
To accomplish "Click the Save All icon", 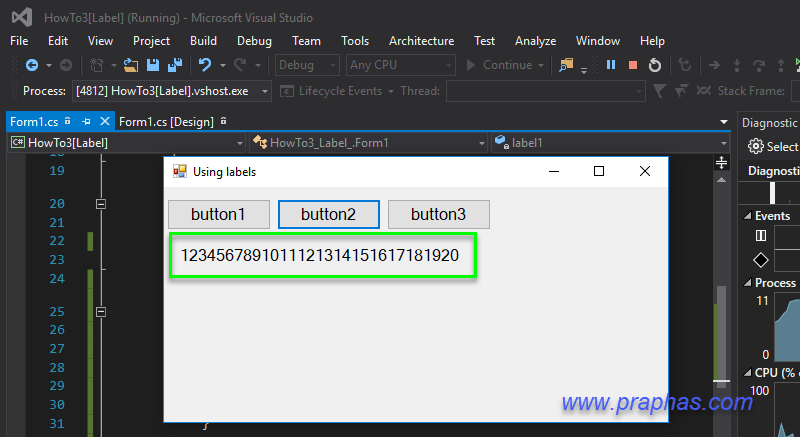I will point(175,65).
